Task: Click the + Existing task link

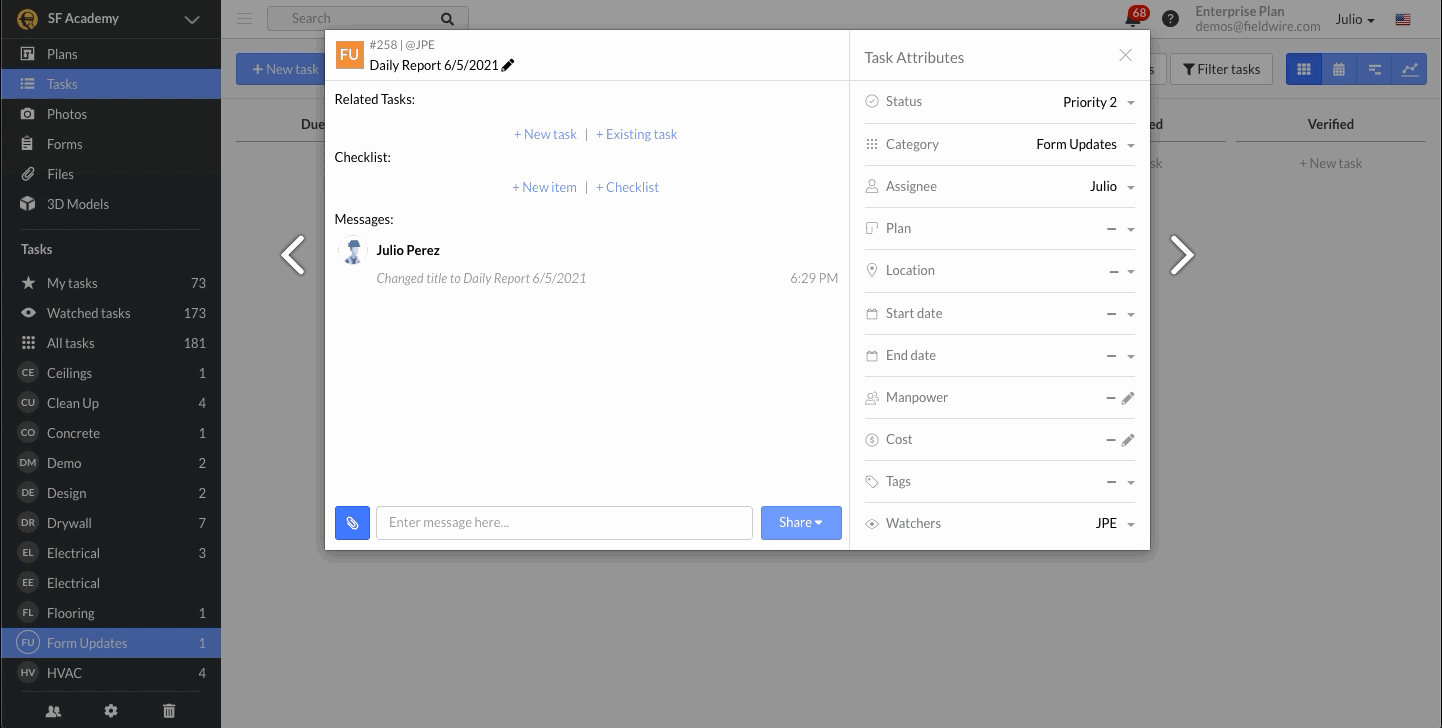Action: pyautogui.click(x=636, y=134)
